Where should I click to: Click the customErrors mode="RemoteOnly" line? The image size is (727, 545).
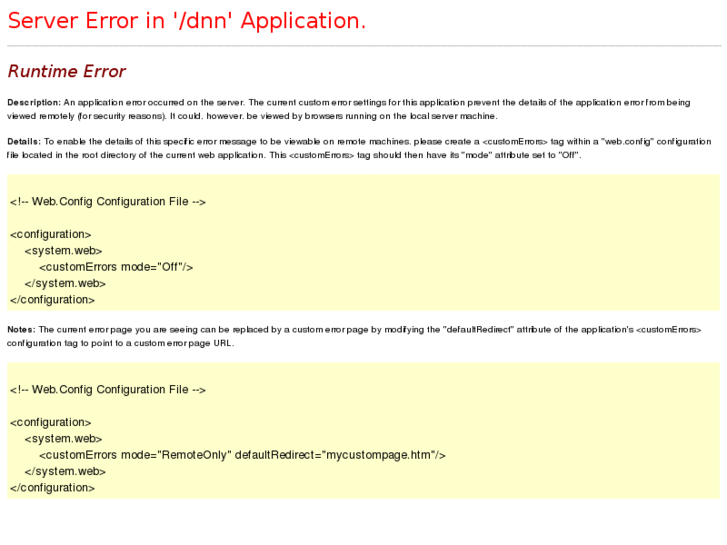tap(242, 455)
